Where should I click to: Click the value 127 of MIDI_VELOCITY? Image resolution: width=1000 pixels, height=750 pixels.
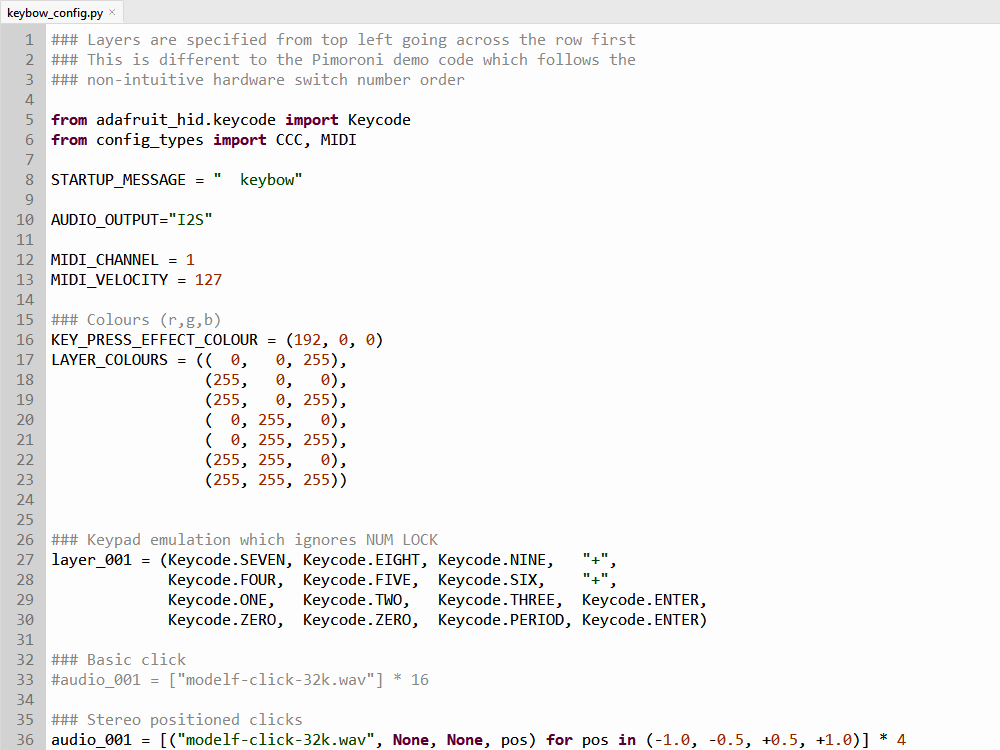coord(208,280)
